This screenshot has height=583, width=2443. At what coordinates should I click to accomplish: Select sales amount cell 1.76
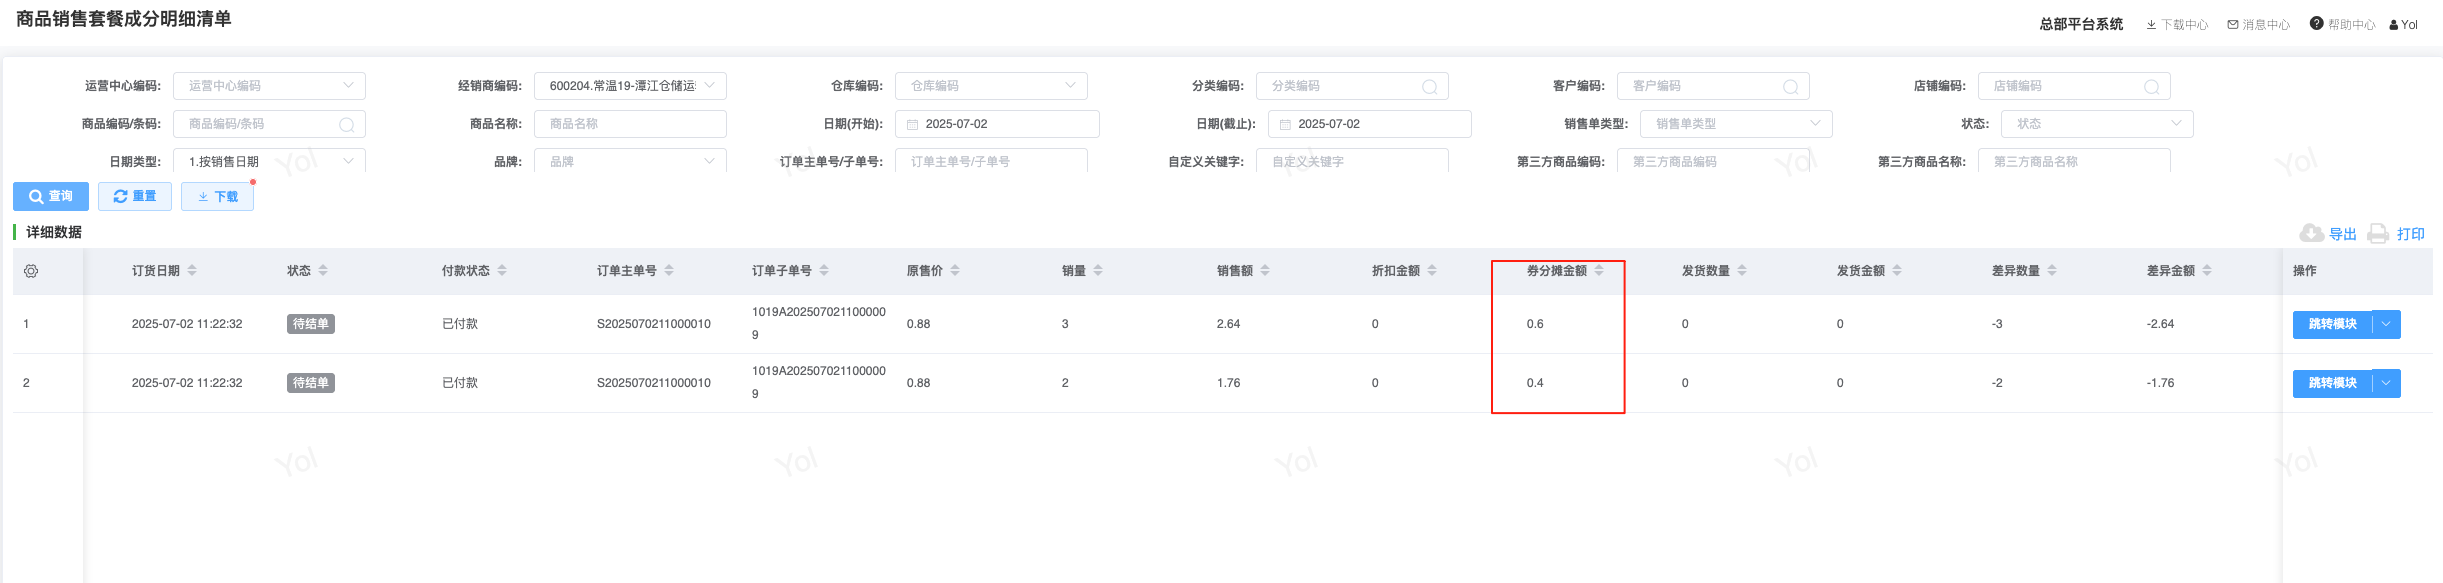point(1228,383)
